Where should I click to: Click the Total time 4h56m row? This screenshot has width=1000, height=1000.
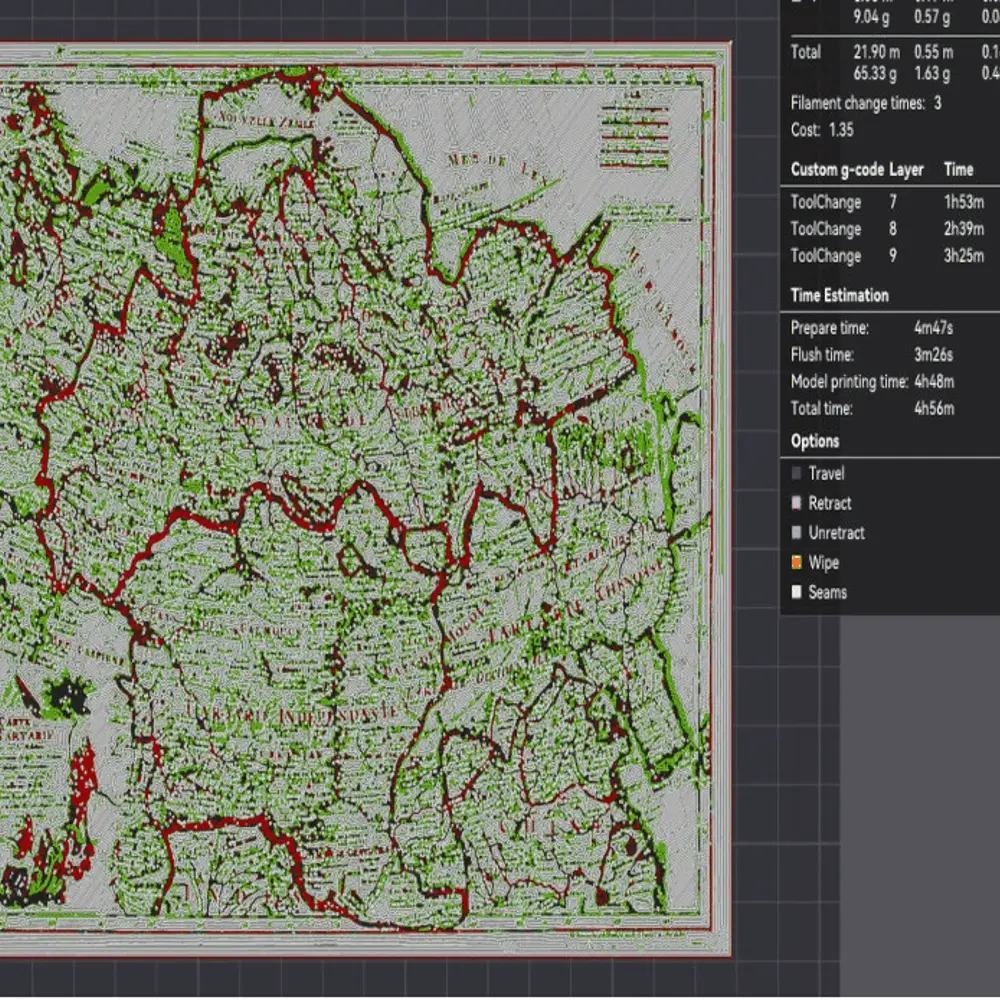point(872,408)
